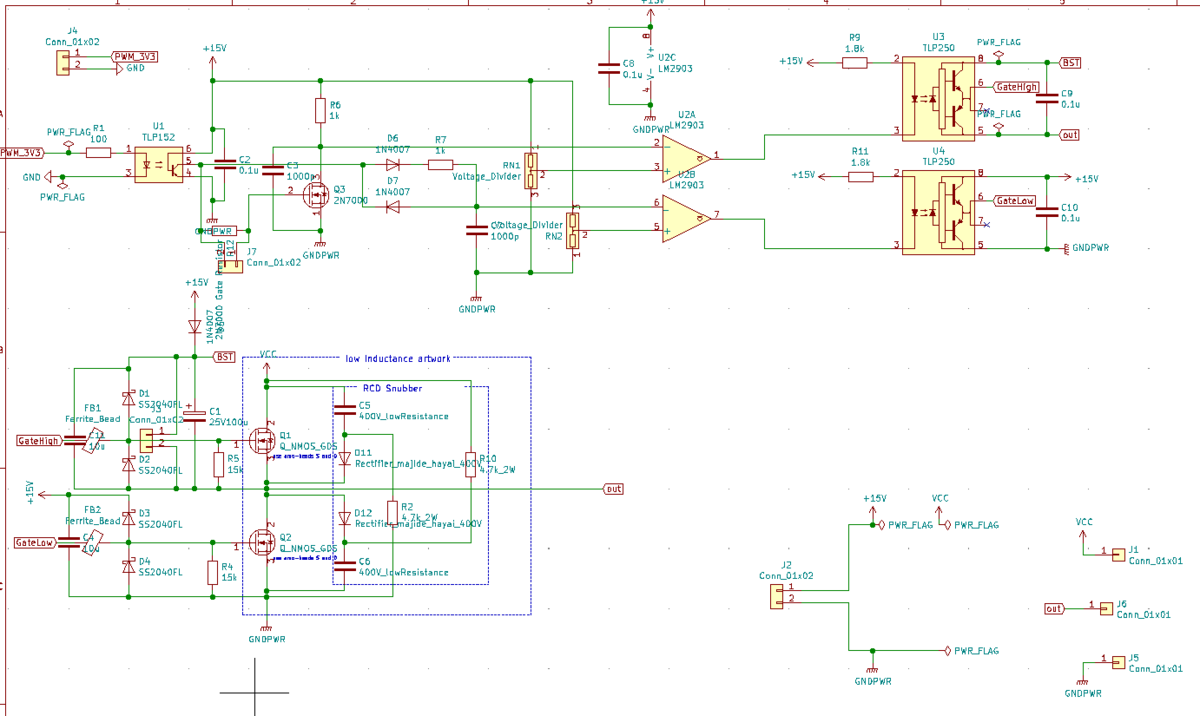Select capacitor C10 beside U4
This screenshot has height=716, width=1200.
tap(1046, 212)
